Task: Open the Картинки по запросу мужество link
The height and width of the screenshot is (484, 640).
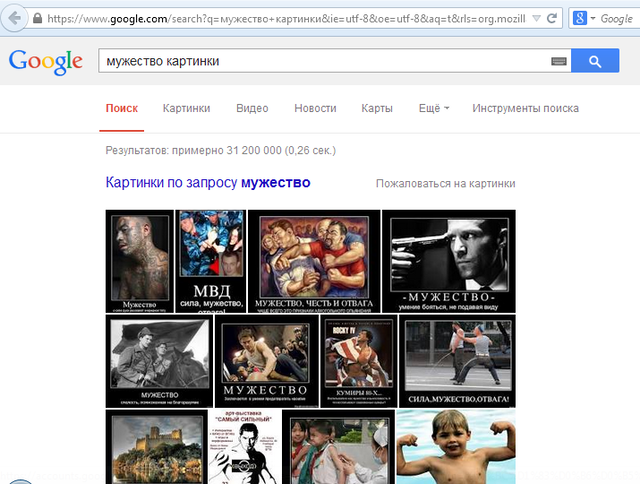Action: 208,182
